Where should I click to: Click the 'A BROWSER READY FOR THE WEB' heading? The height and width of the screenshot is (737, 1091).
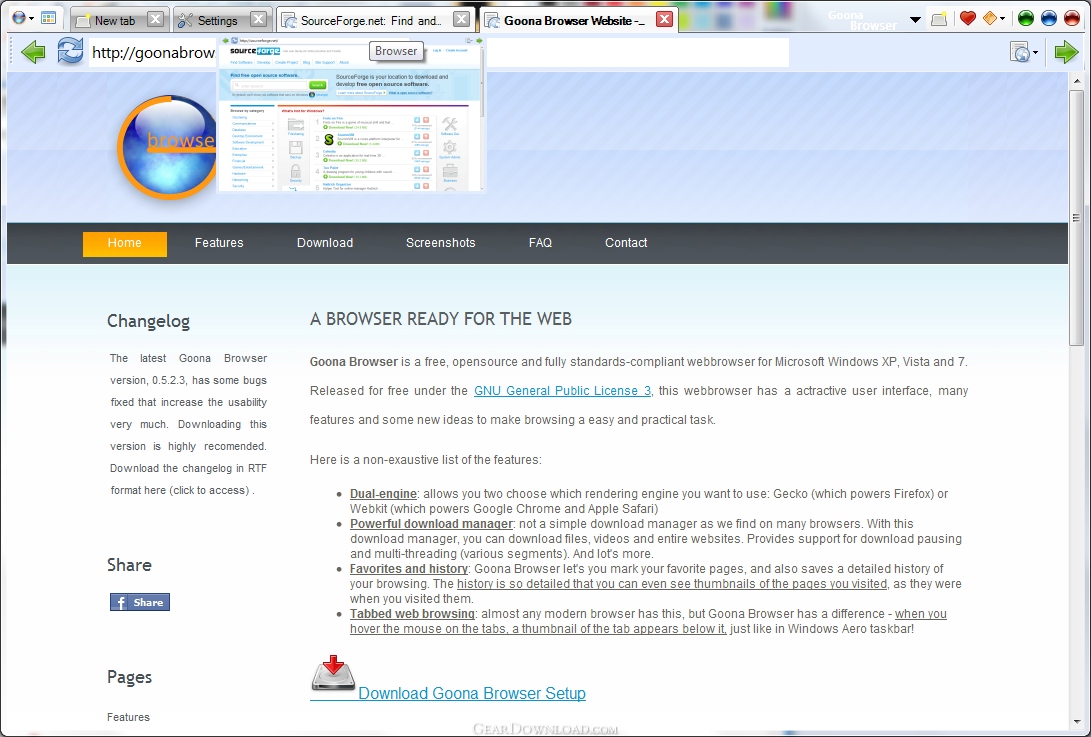440,319
